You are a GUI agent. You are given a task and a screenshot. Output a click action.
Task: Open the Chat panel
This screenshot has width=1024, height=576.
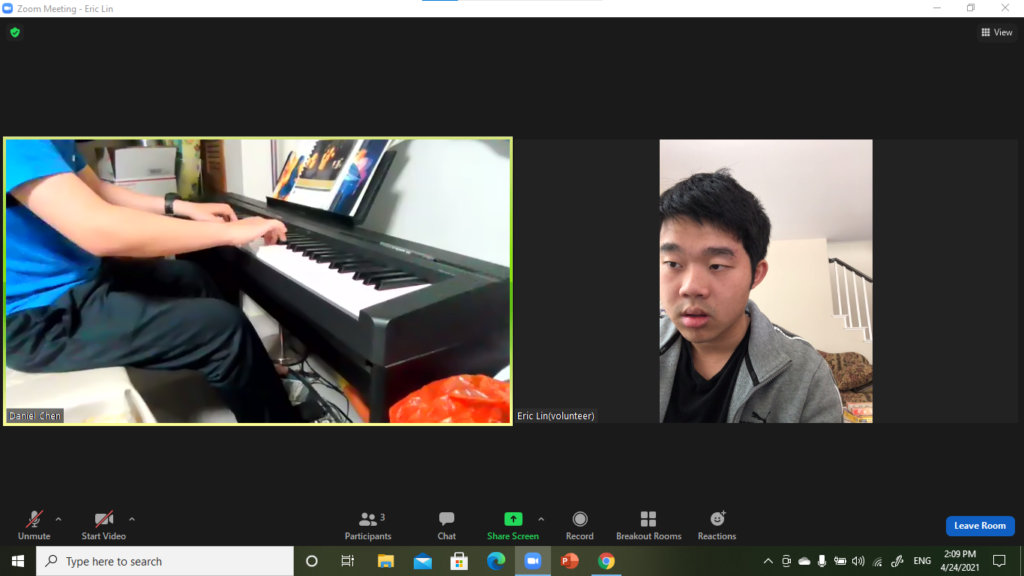click(447, 526)
